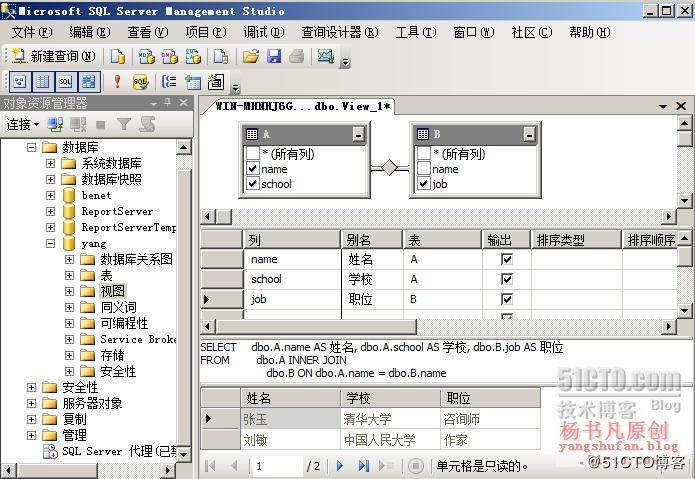695x479 pixels.
Task: Uncheck the job column in table B
Action: [x=424, y=183]
